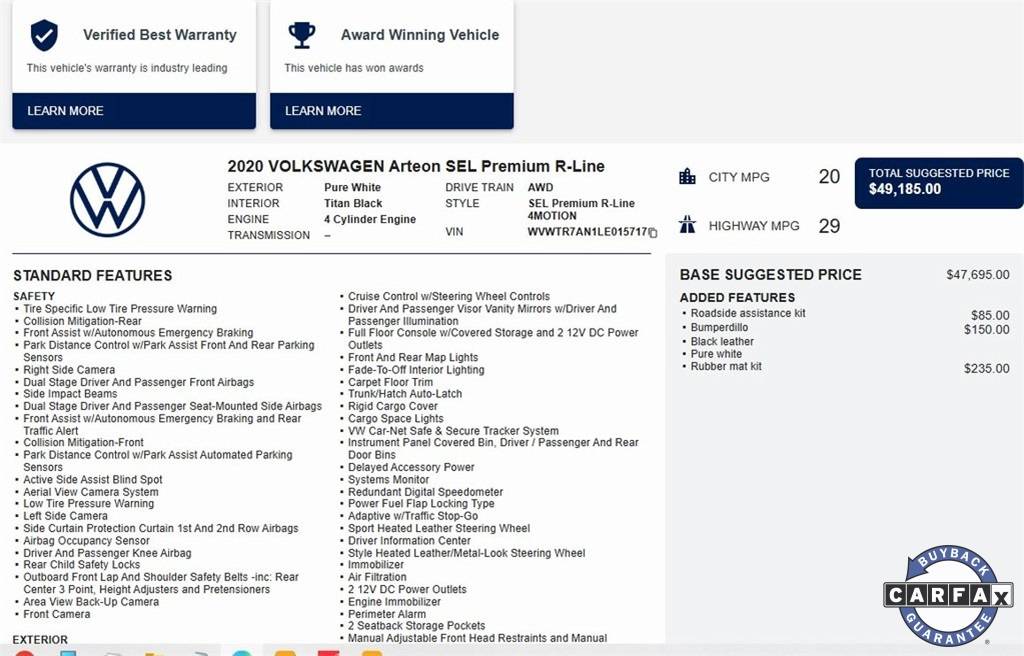Screen dimensions: 1024x656
Task: Click the Redundant Digital Speedometer item
Action: tap(425, 492)
